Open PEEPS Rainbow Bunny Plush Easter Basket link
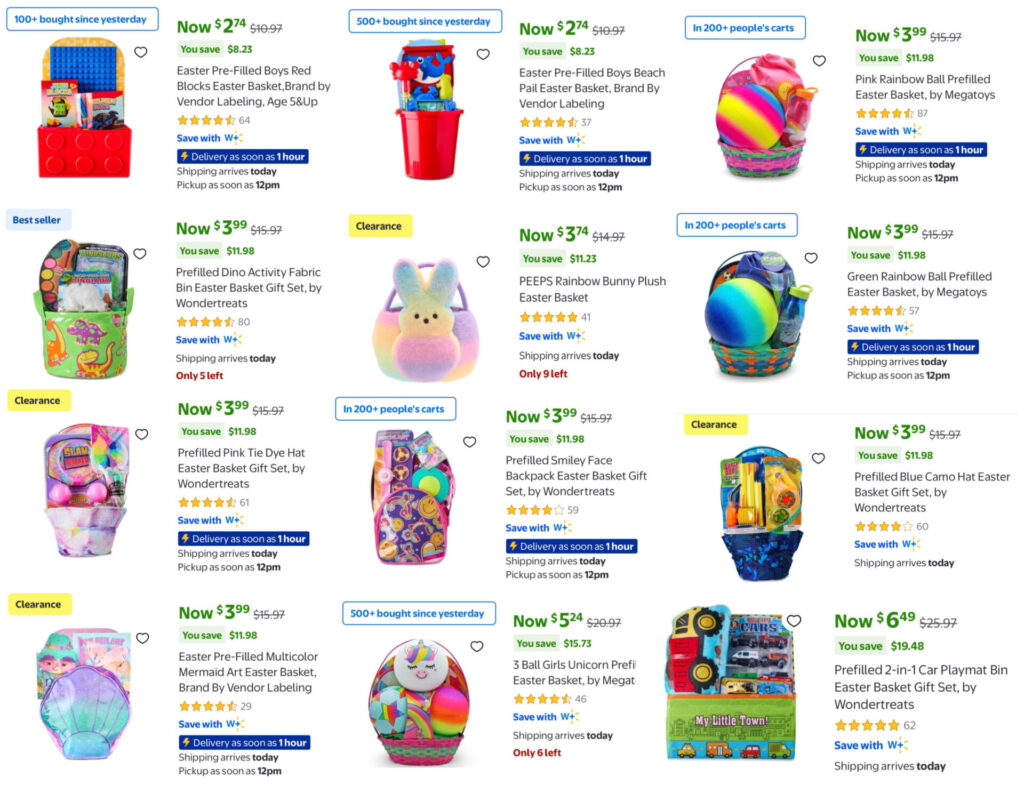Screen dimensions: 1024x809 pos(592,289)
